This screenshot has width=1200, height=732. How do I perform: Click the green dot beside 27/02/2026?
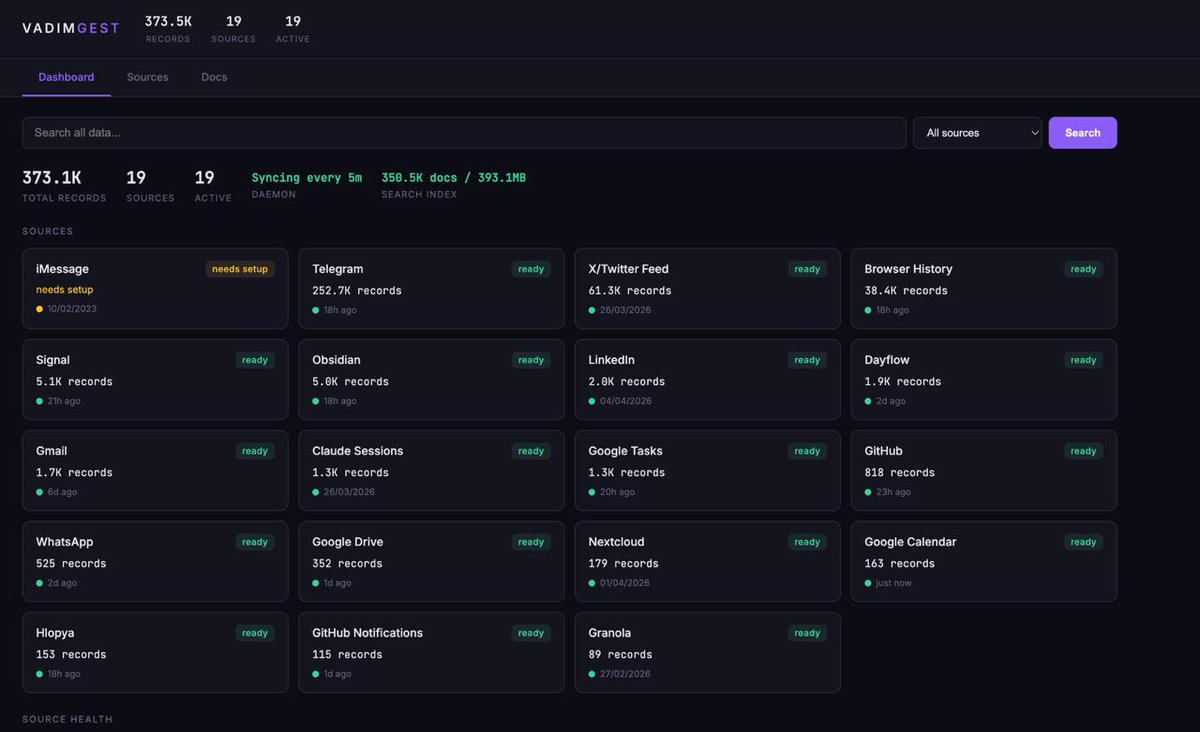(x=592, y=674)
